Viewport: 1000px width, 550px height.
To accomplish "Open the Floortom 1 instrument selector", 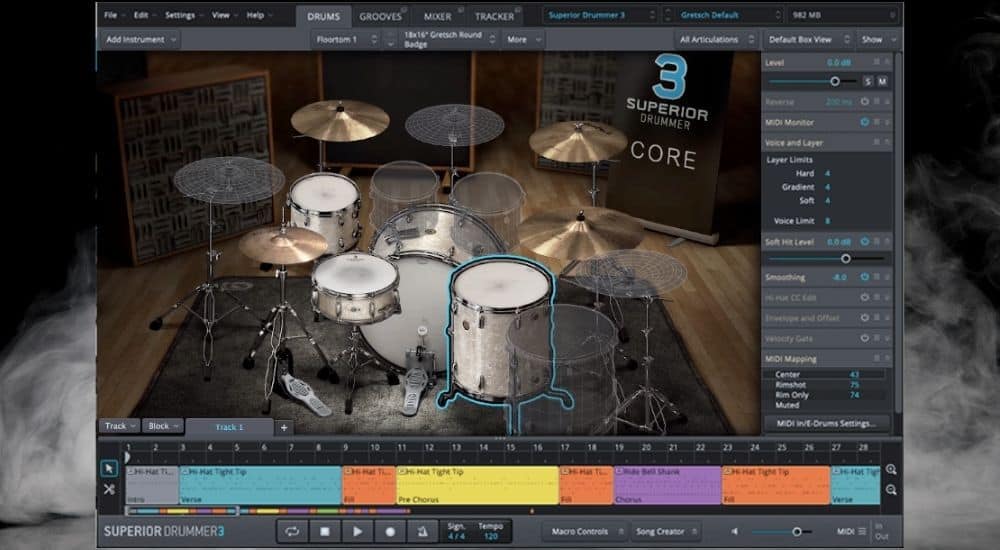I will click(x=345, y=40).
